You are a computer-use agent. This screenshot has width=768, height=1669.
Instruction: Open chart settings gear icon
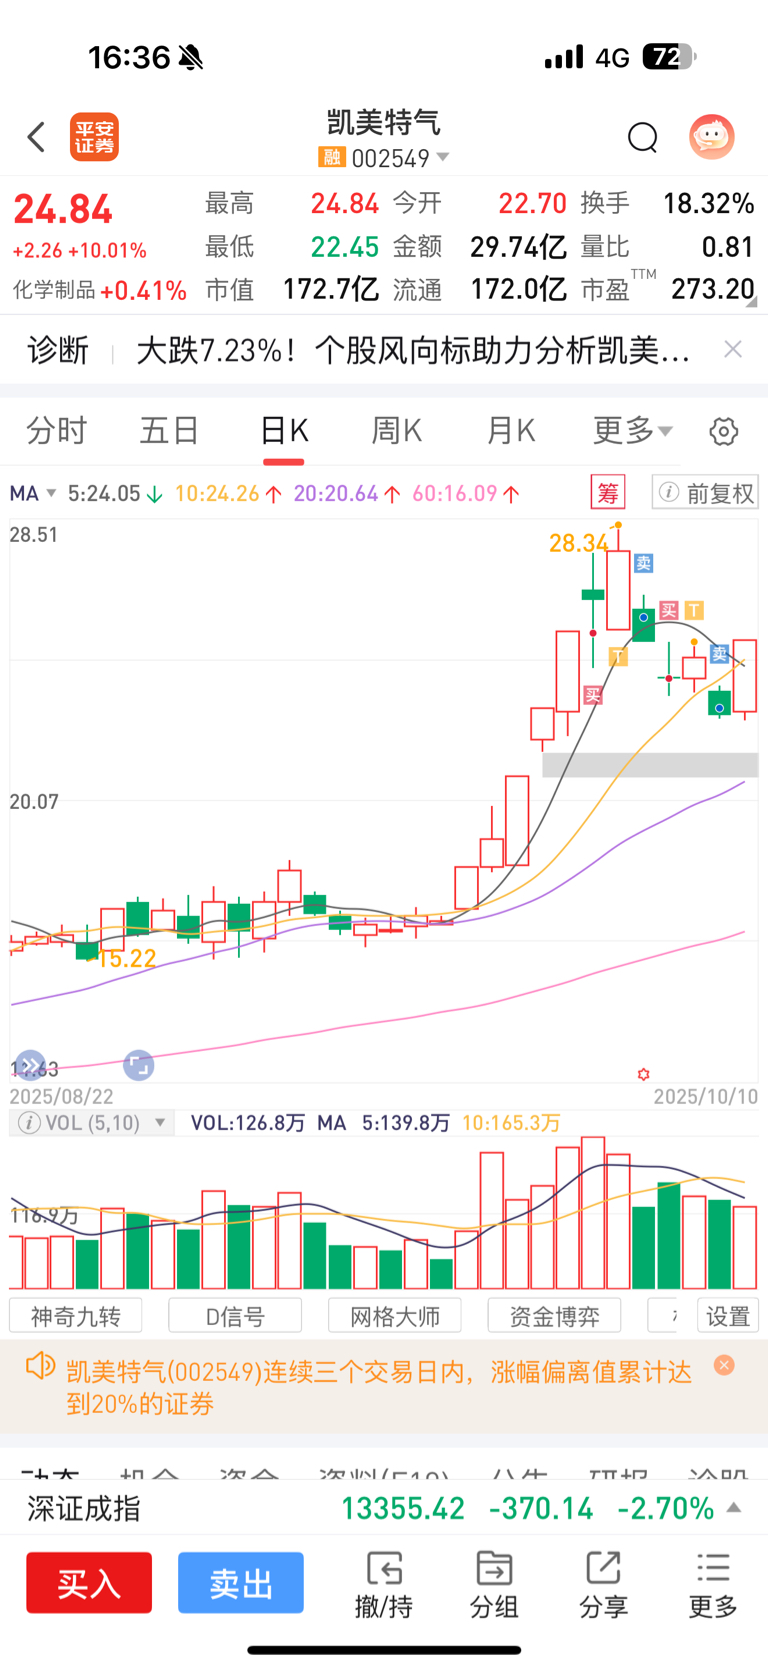[724, 431]
